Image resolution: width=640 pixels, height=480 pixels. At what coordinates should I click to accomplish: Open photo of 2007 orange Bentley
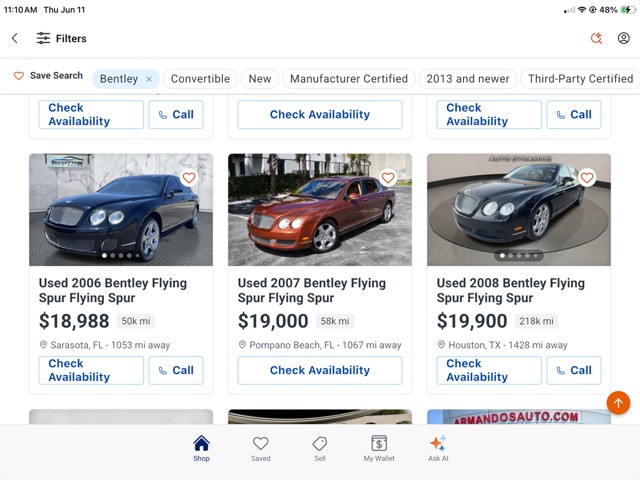(x=320, y=210)
